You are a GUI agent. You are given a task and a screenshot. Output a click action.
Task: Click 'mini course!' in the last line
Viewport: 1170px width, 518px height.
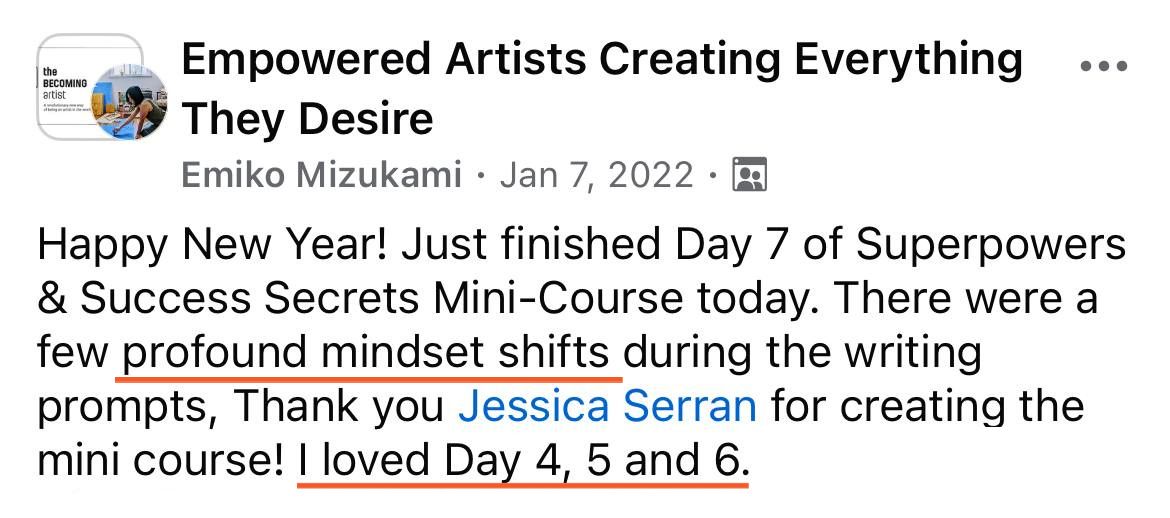160,460
